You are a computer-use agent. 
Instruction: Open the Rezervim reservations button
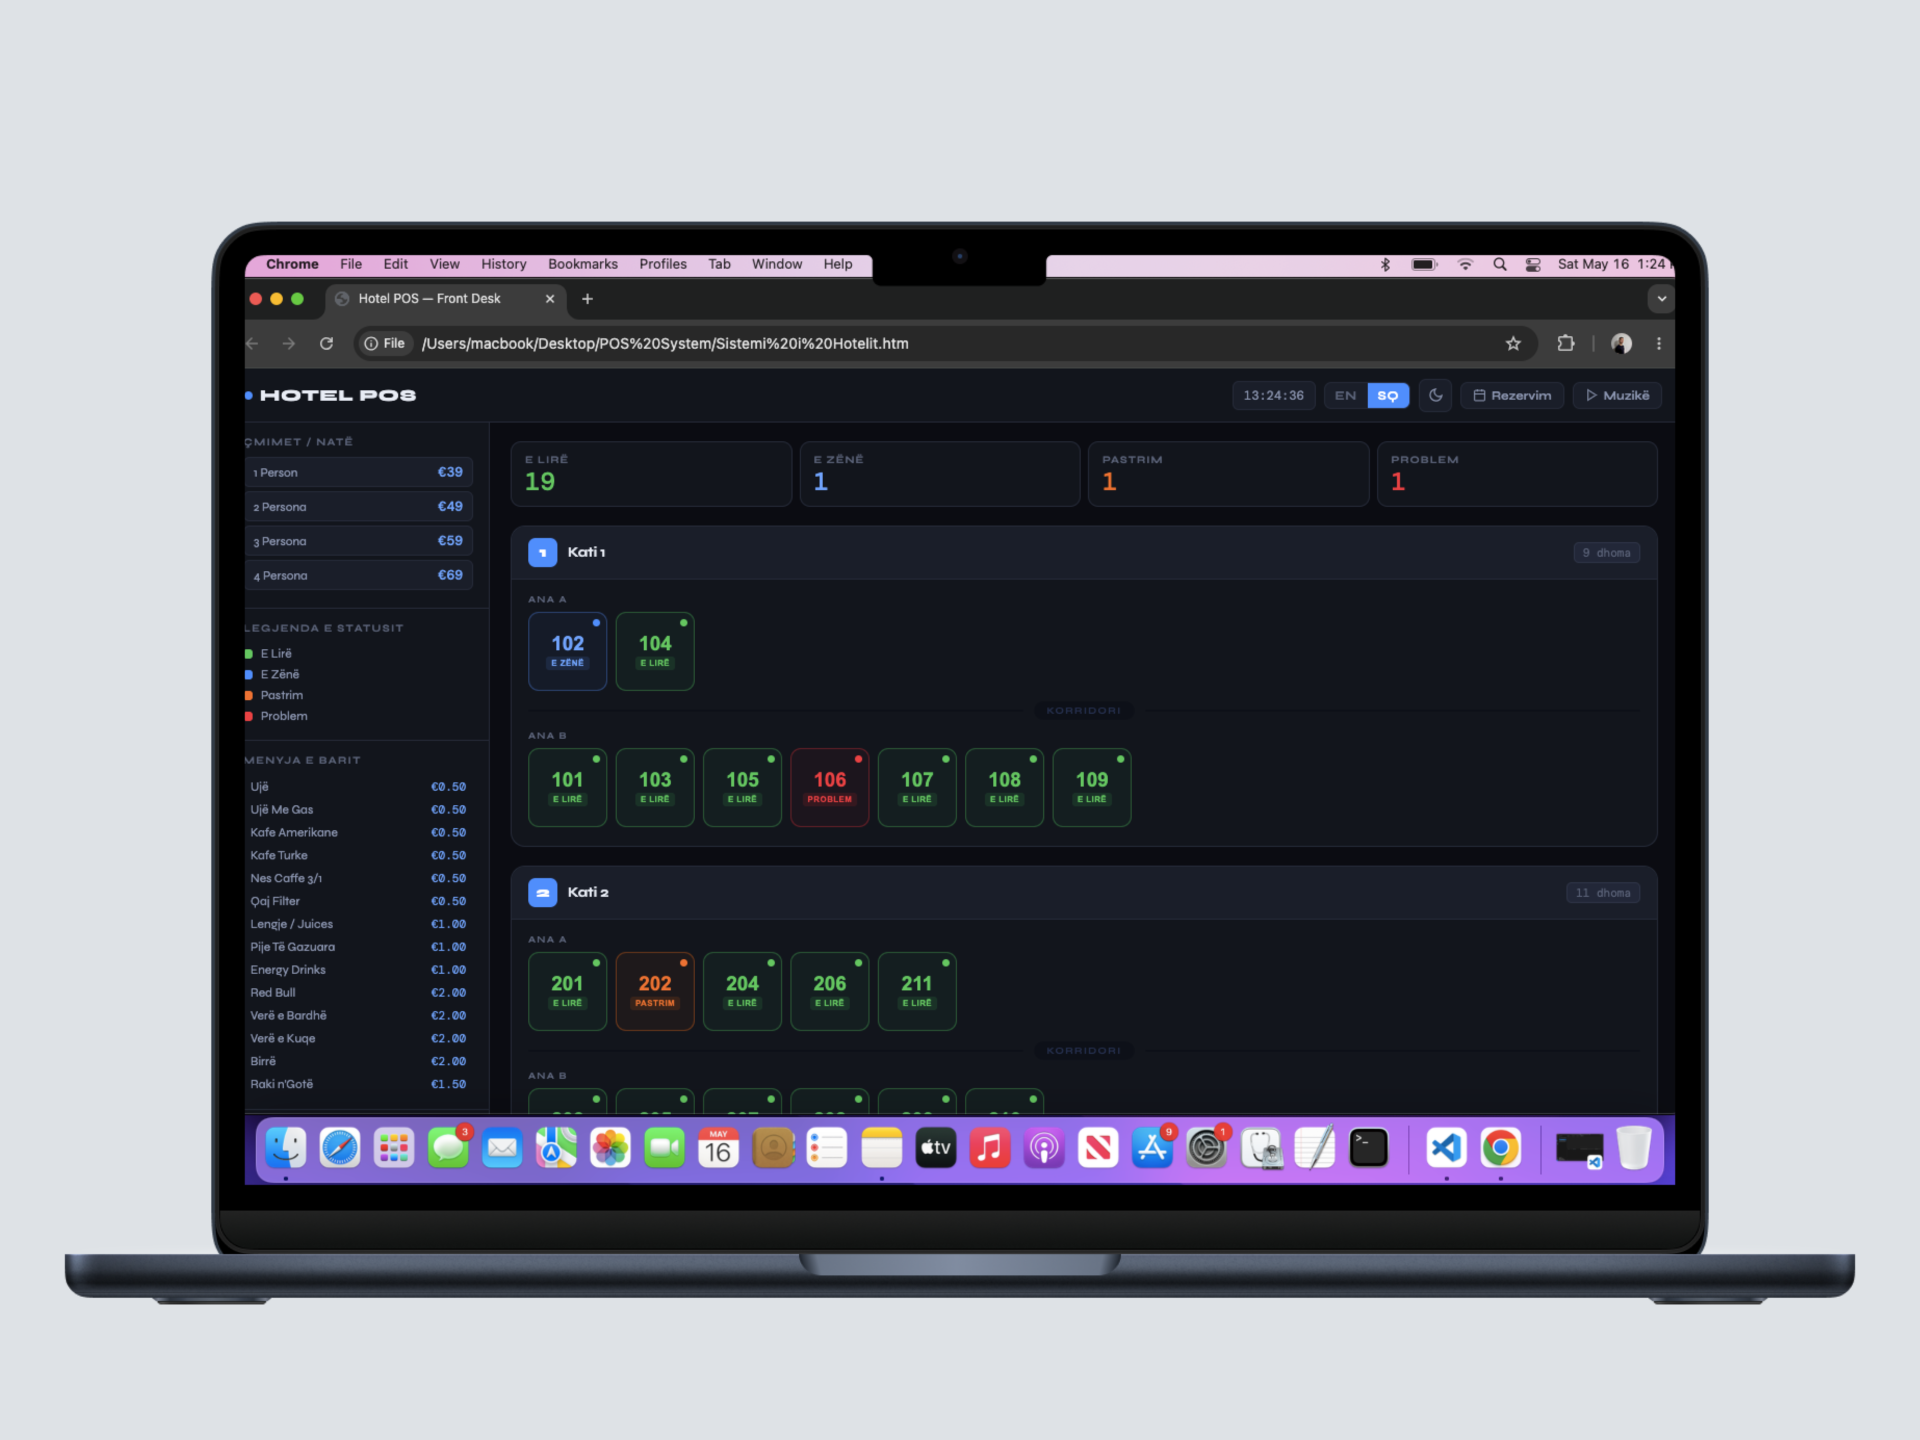(x=1512, y=396)
